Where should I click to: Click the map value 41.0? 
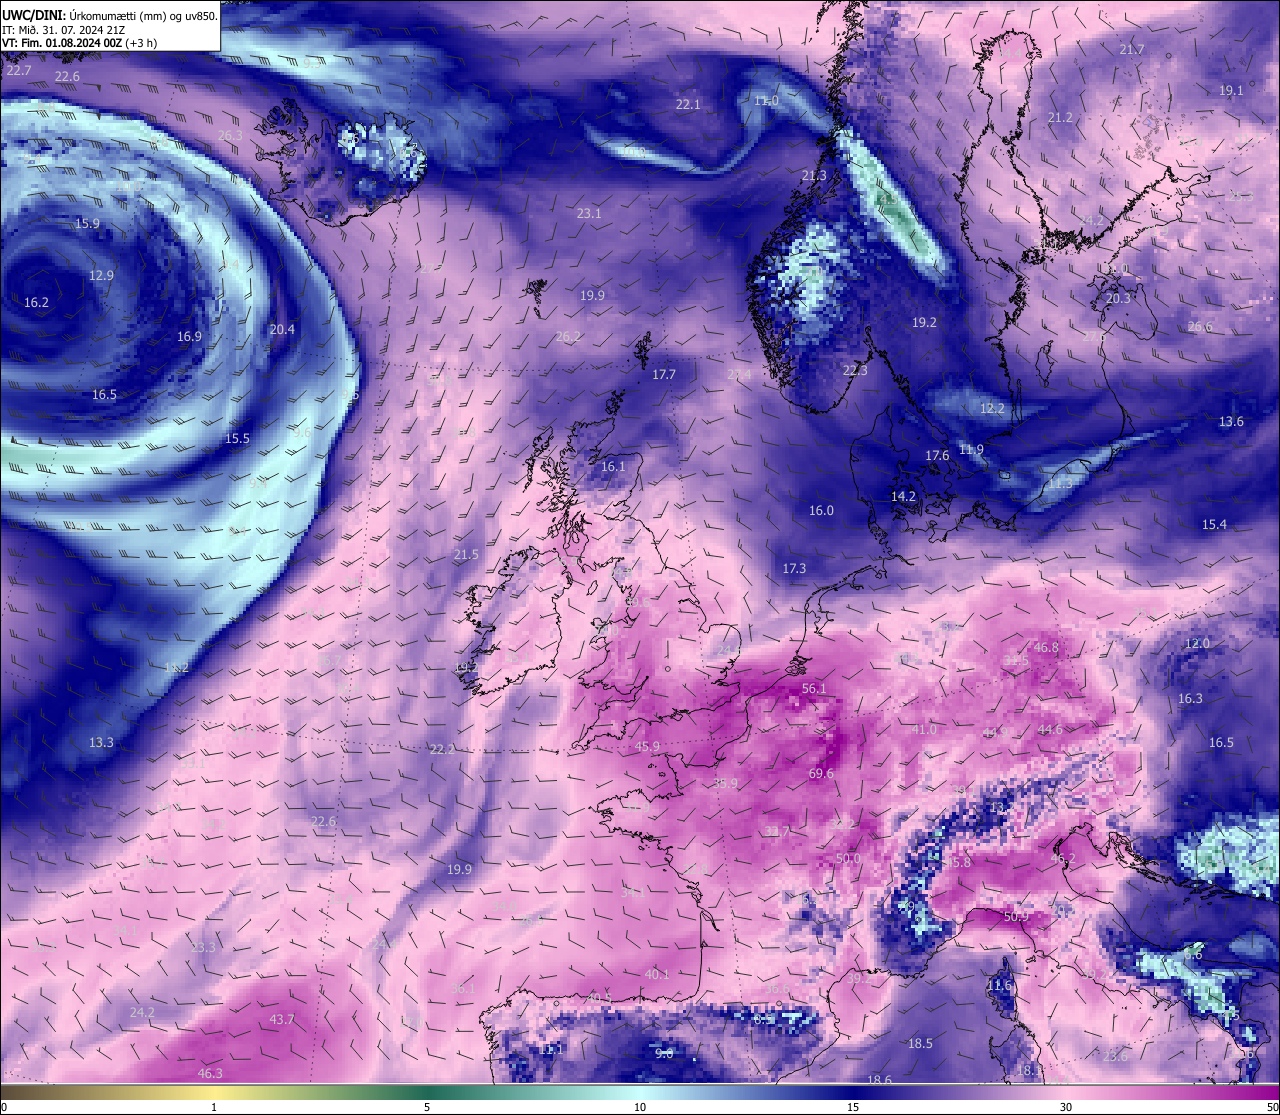coord(924,729)
